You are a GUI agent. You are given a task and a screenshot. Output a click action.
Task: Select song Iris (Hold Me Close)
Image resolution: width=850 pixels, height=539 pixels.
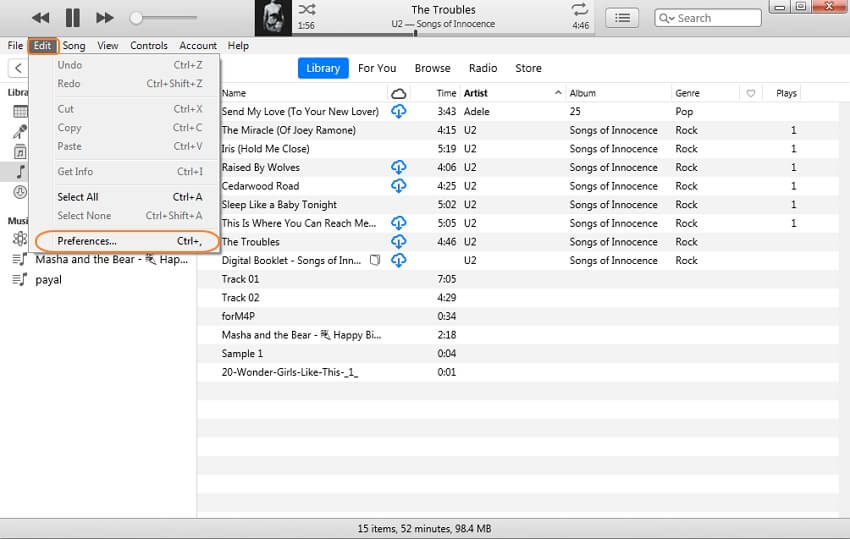click(265, 149)
